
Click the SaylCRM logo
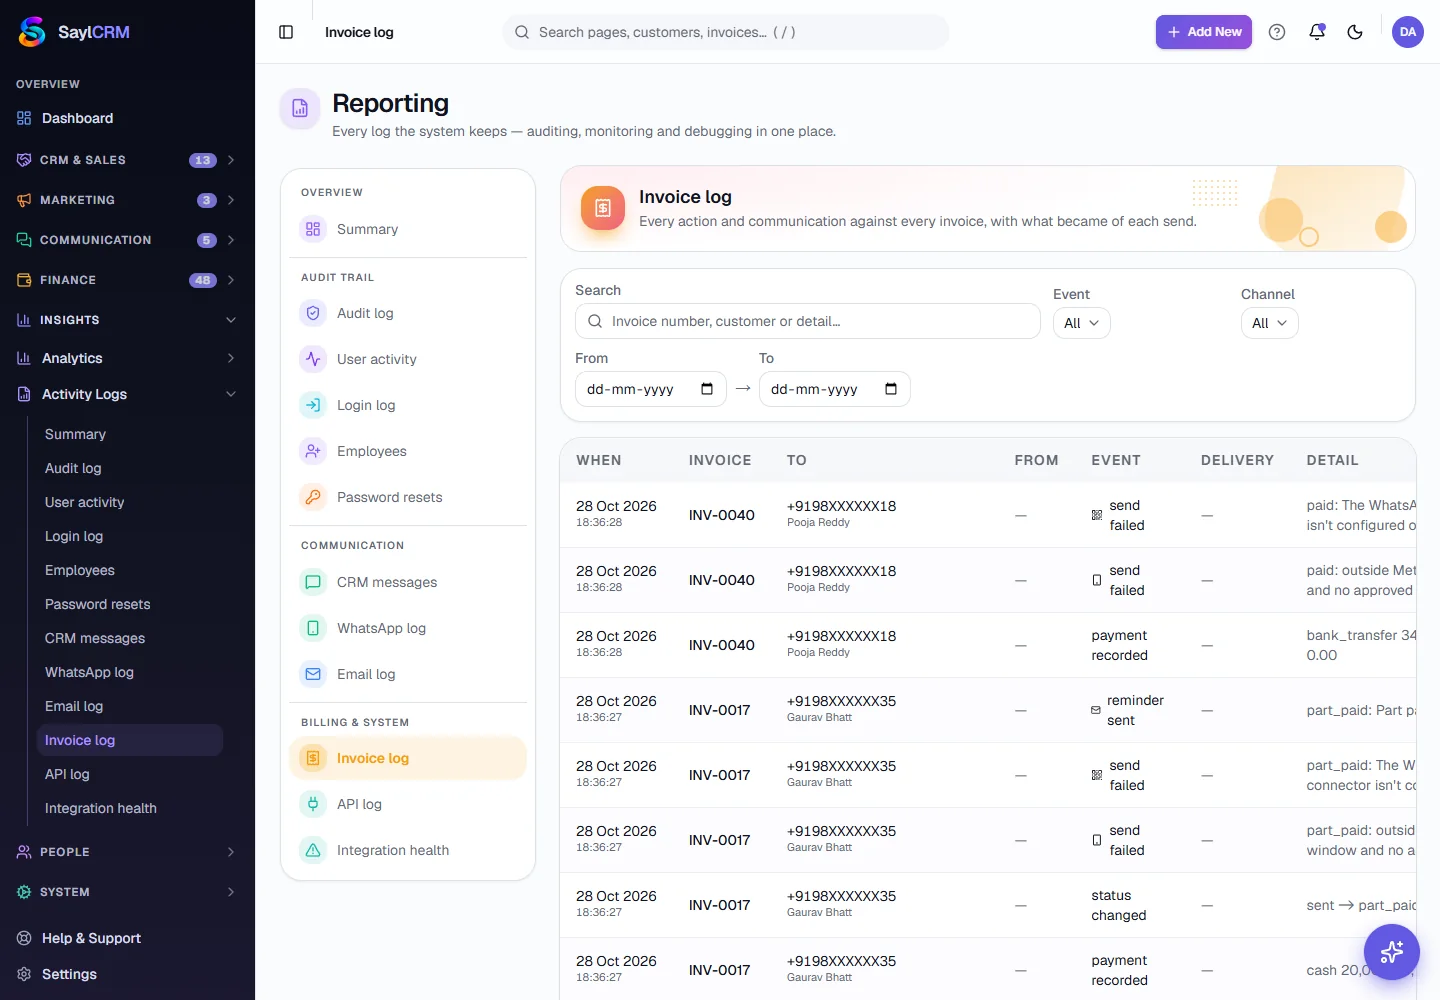click(75, 32)
